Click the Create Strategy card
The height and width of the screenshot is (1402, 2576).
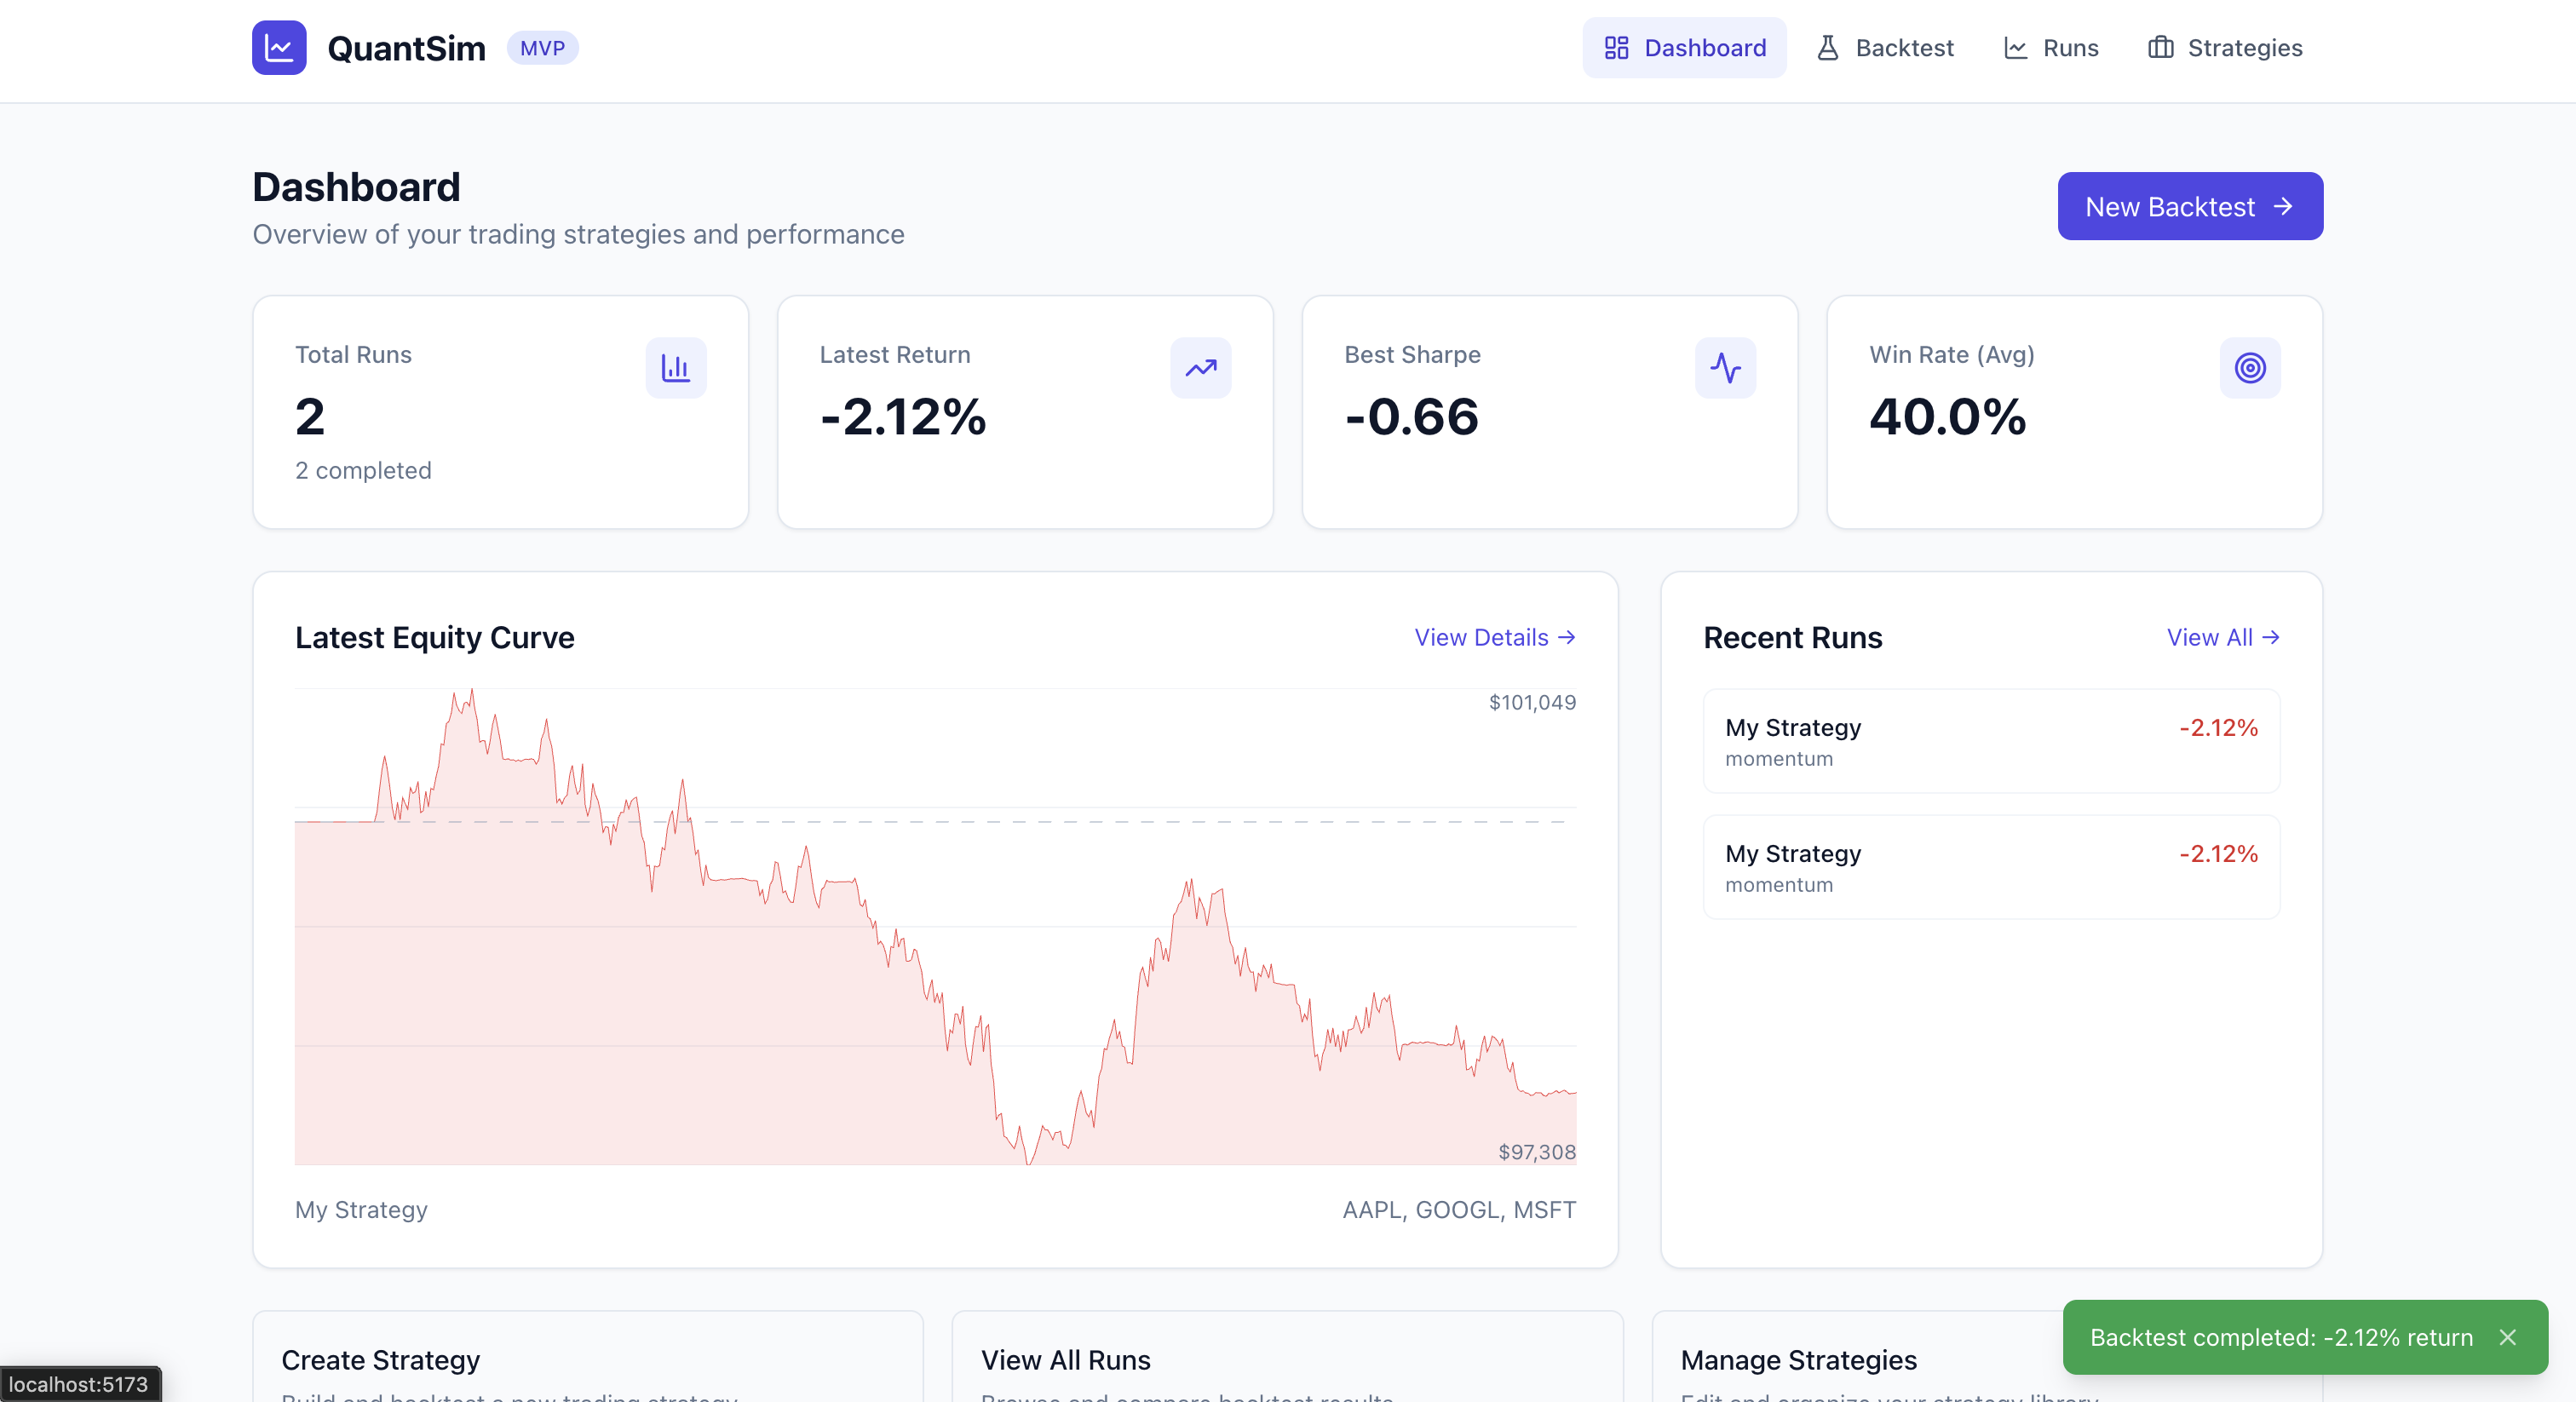(x=588, y=1360)
